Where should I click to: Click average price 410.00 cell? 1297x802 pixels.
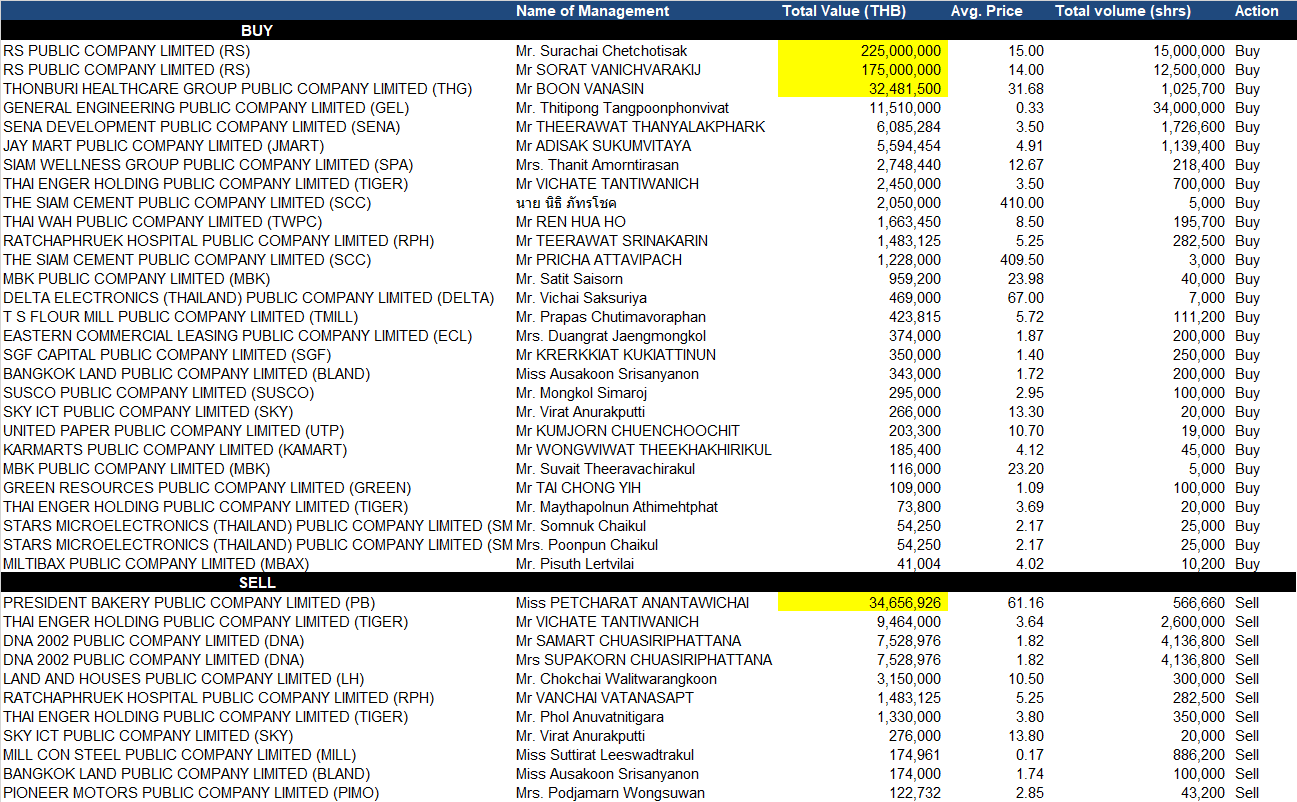click(1024, 203)
